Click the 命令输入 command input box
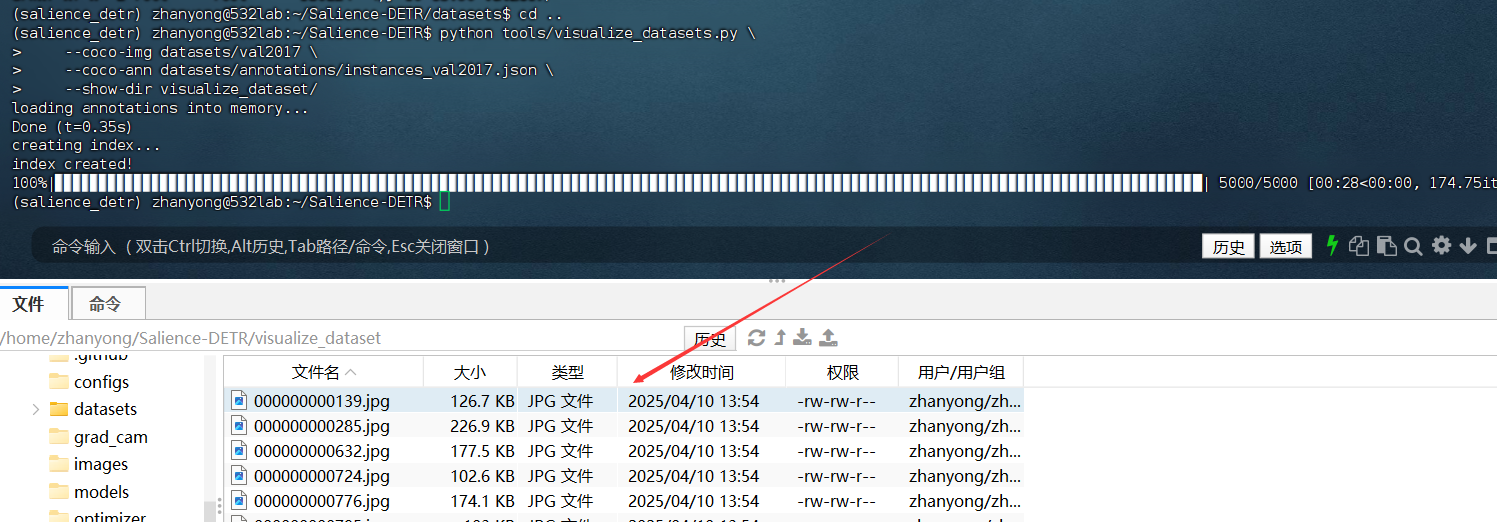Screen dimensions: 1497x522 click(x=615, y=247)
